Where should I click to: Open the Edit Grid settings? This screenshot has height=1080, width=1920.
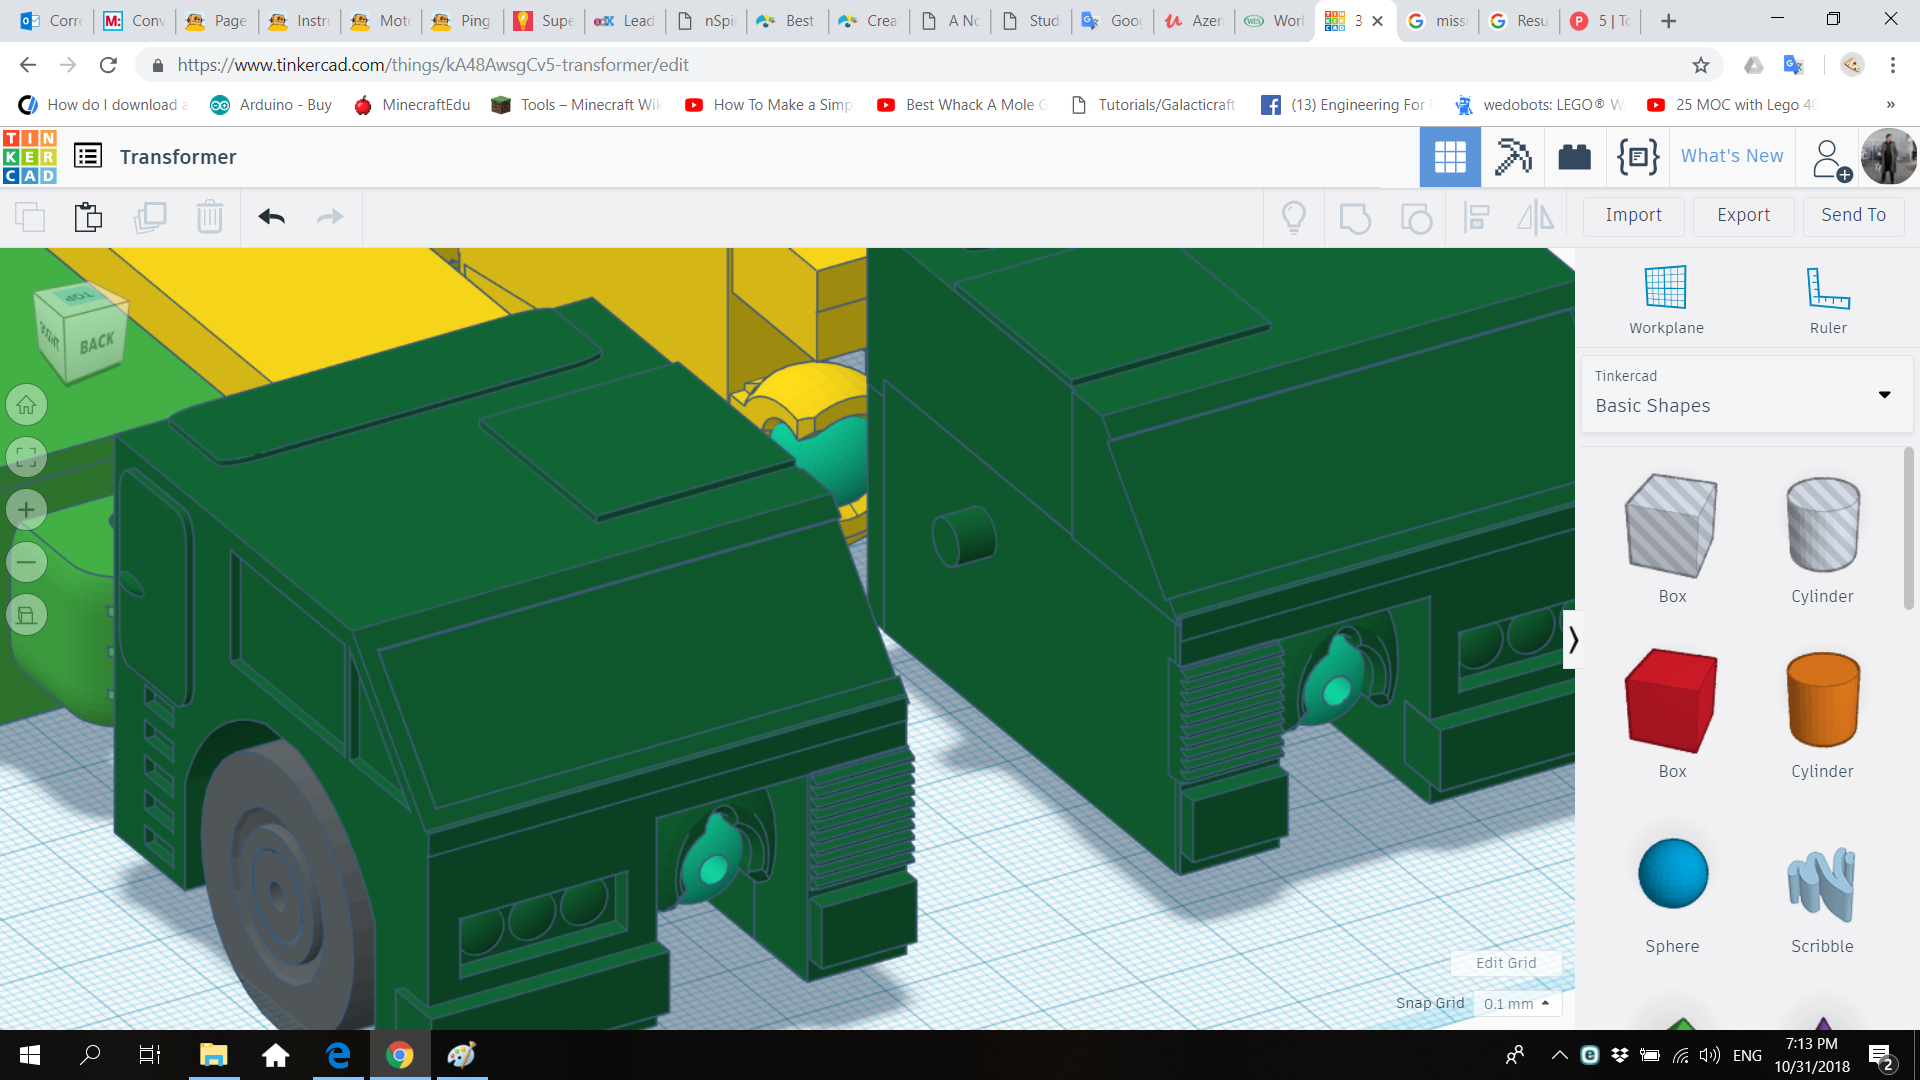click(x=1506, y=963)
